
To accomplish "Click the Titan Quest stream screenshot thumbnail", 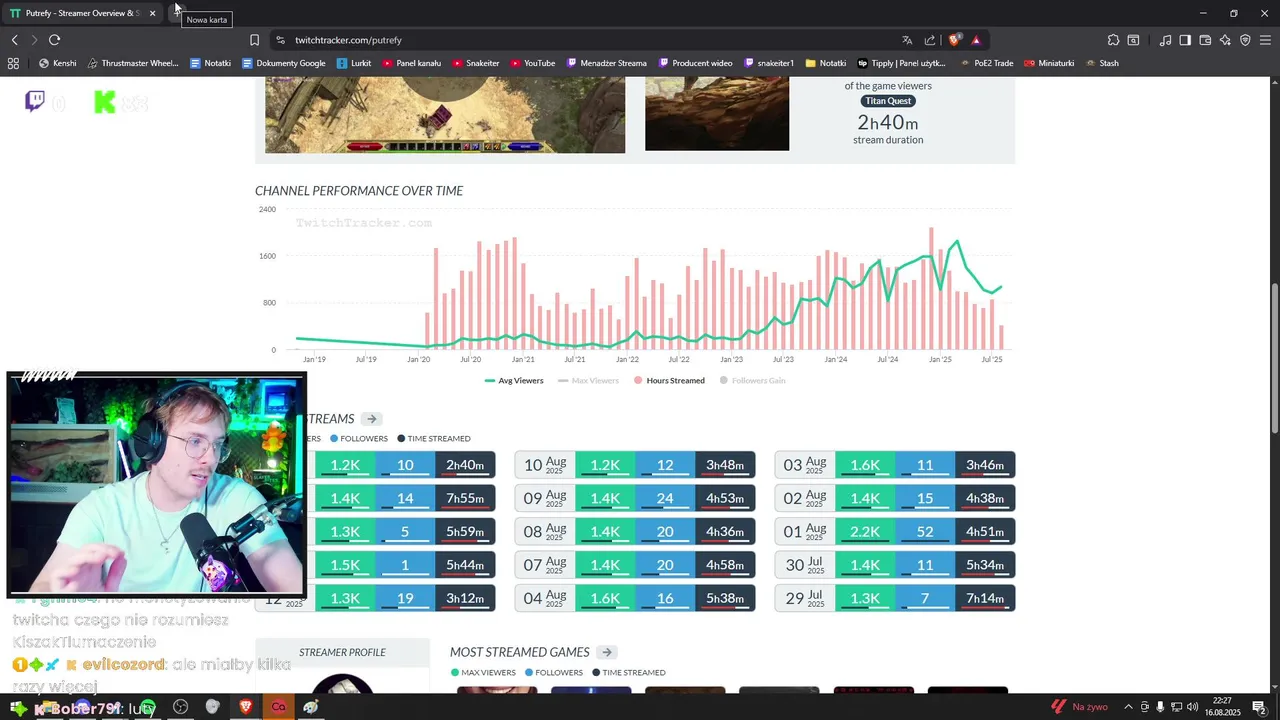I will point(445,115).
